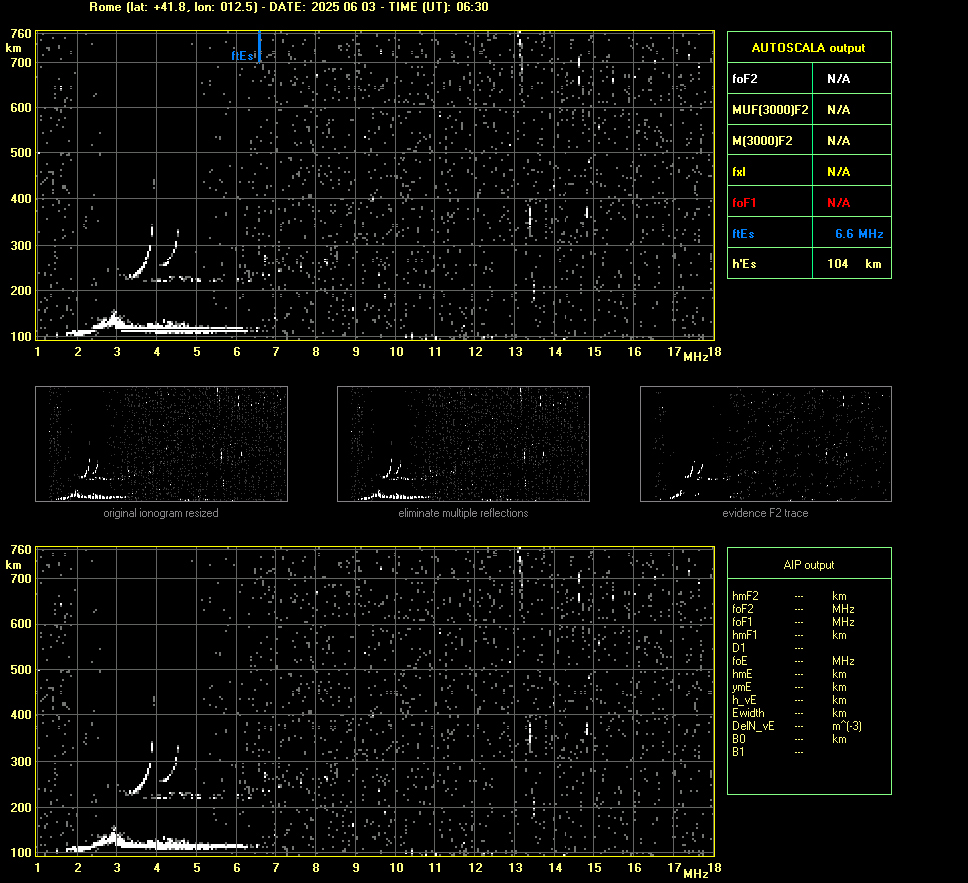Click Ewidth in AIP output list

point(748,713)
